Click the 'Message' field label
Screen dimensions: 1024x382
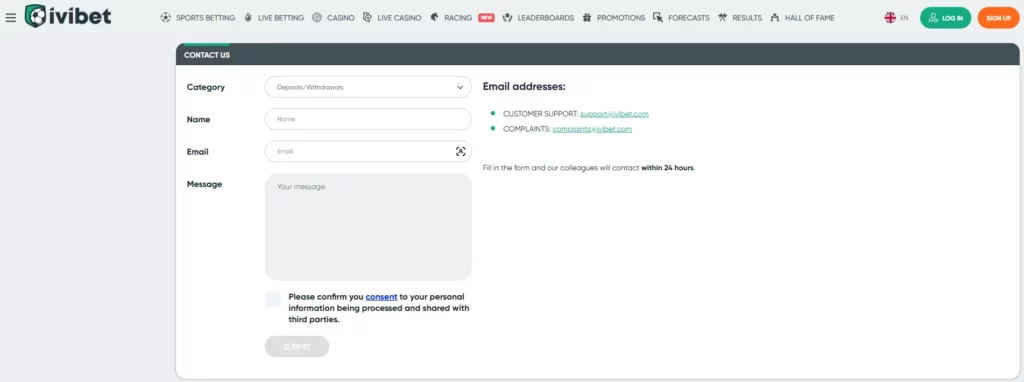click(x=204, y=184)
